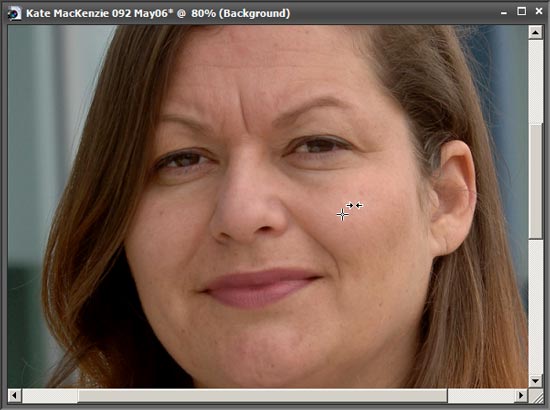This screenshot has height=410, width=550.
Task: Click the vertical scrollbar up arrow
Action: point(535,33)
